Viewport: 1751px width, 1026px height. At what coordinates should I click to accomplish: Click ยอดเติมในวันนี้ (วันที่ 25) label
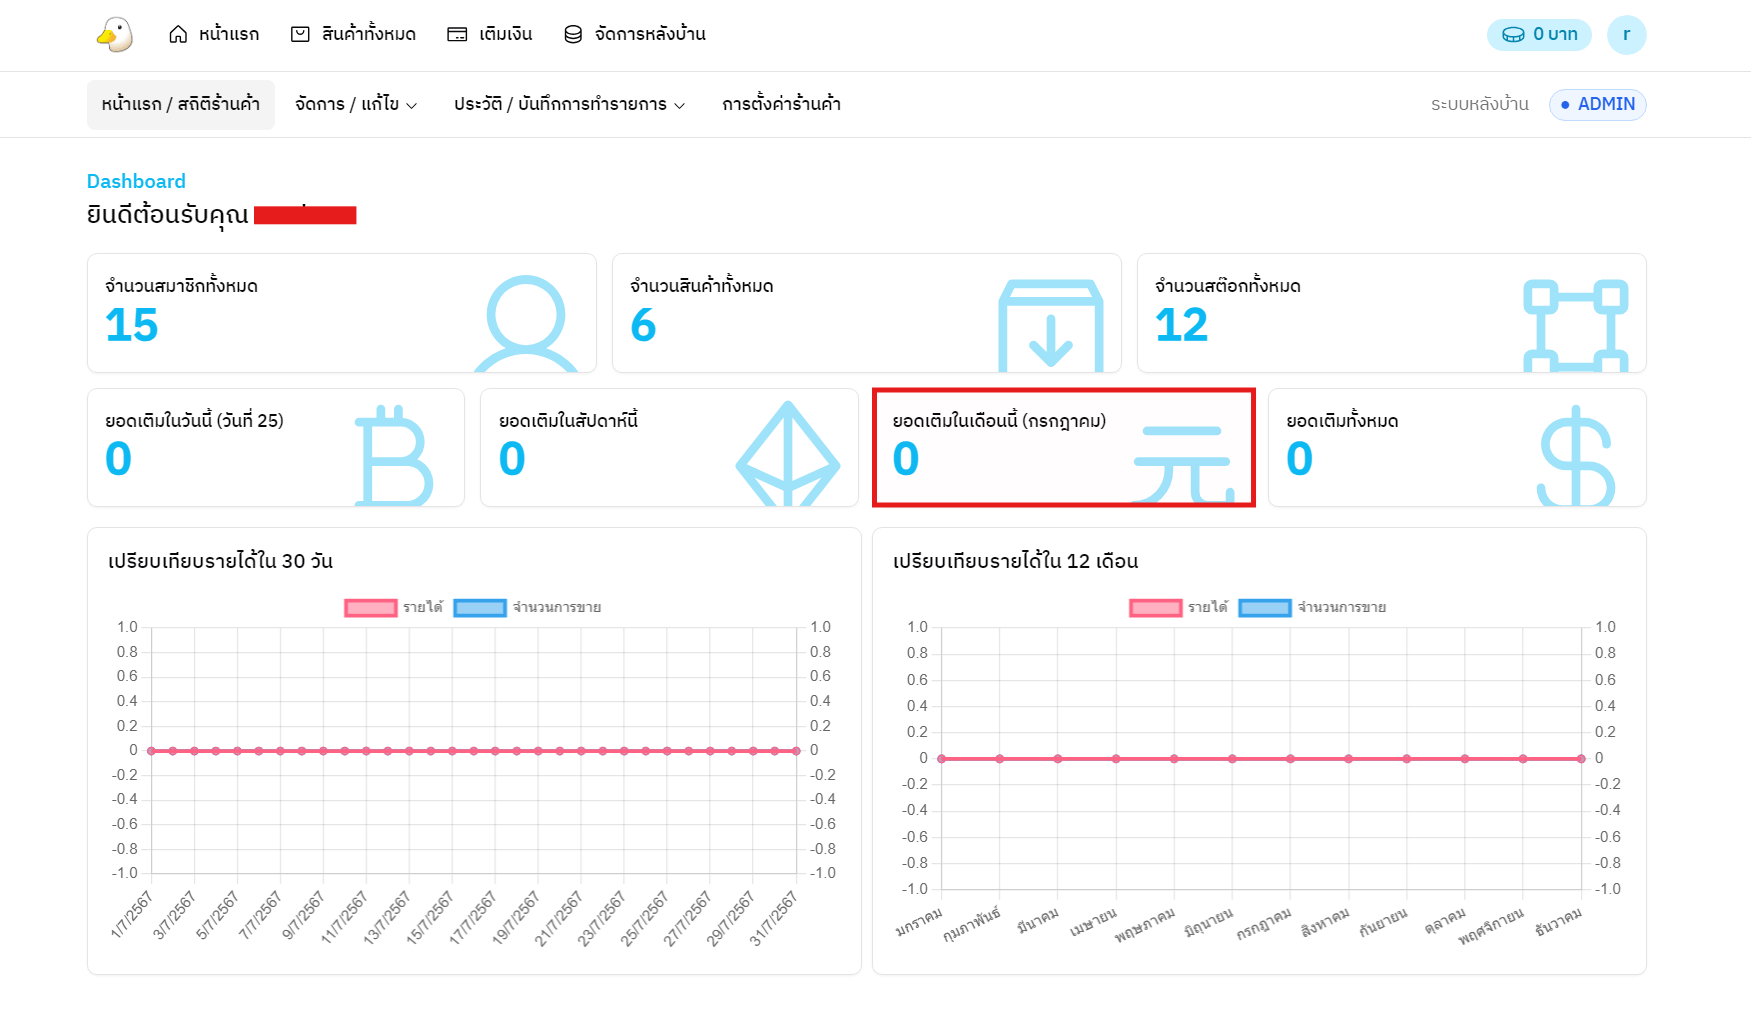(194, 421)
